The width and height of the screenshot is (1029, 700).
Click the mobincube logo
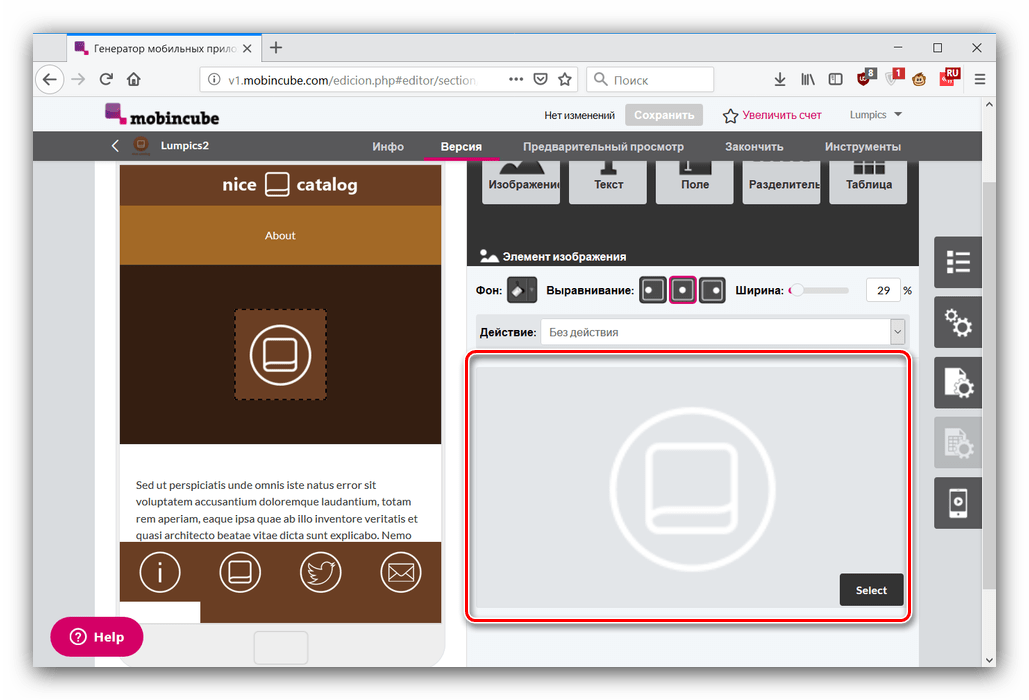point(162,115)
